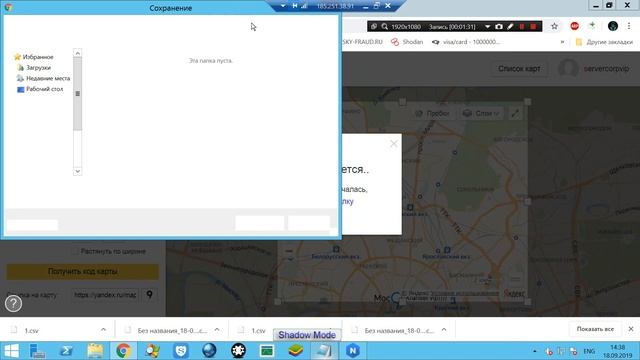Screen dimensions: 640x360
Task: Click the Пробки traffic button on the map
Action: pyautogui.click(x=432, y=113)
